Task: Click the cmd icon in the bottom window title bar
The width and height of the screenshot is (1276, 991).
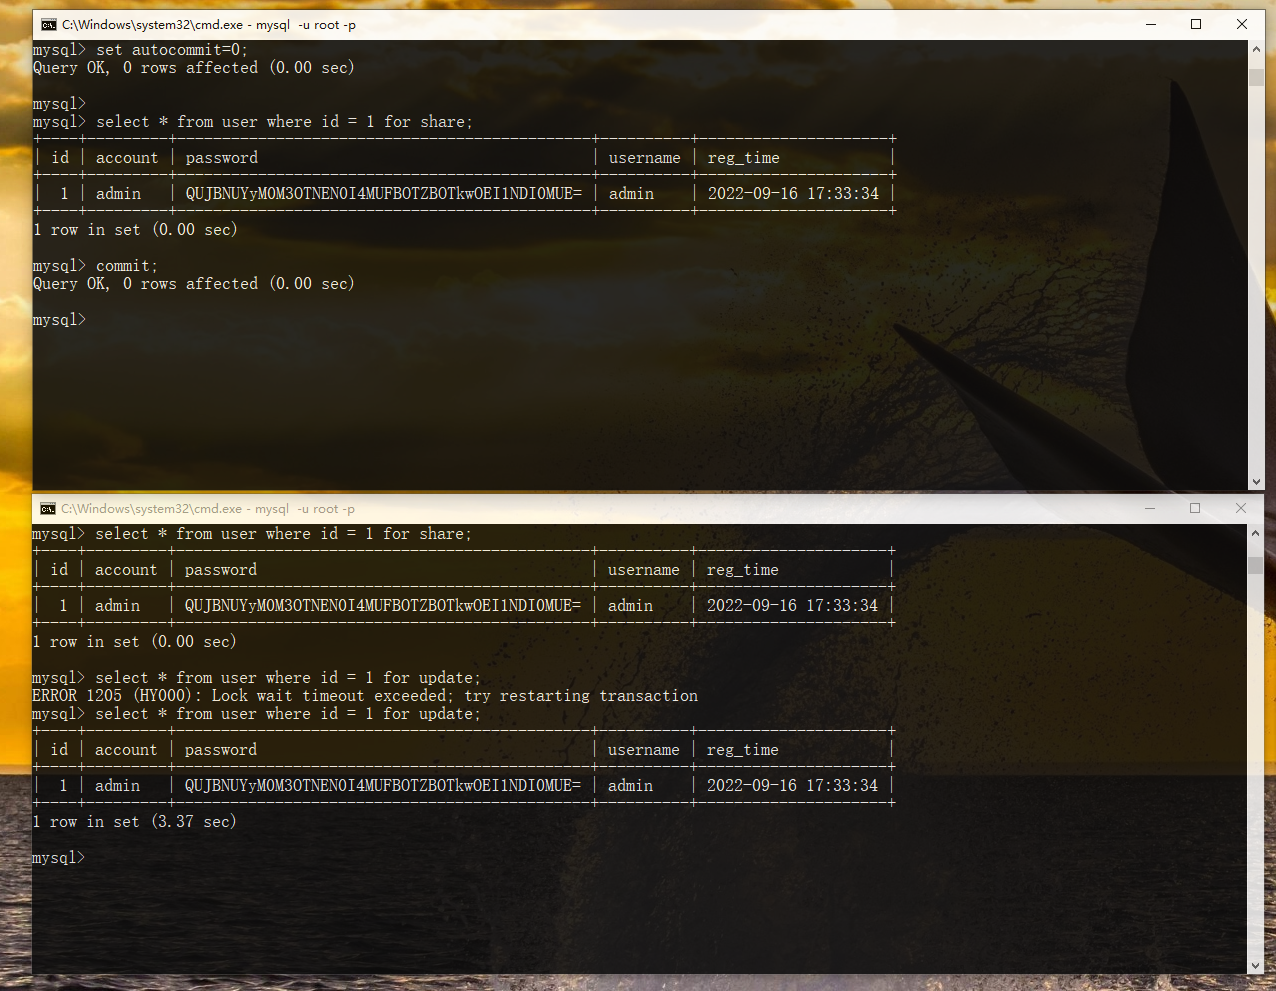Action: [x=47, y=509]
